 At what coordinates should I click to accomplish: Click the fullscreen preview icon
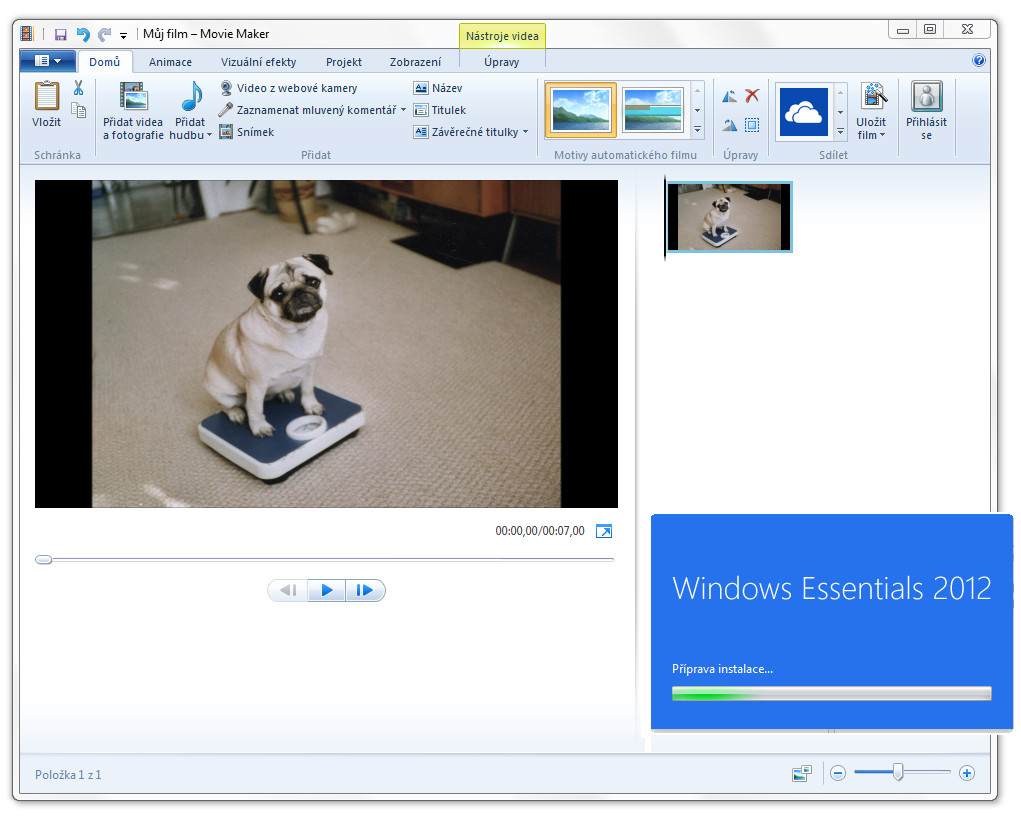pyautogui.click(x=604, y=531)
